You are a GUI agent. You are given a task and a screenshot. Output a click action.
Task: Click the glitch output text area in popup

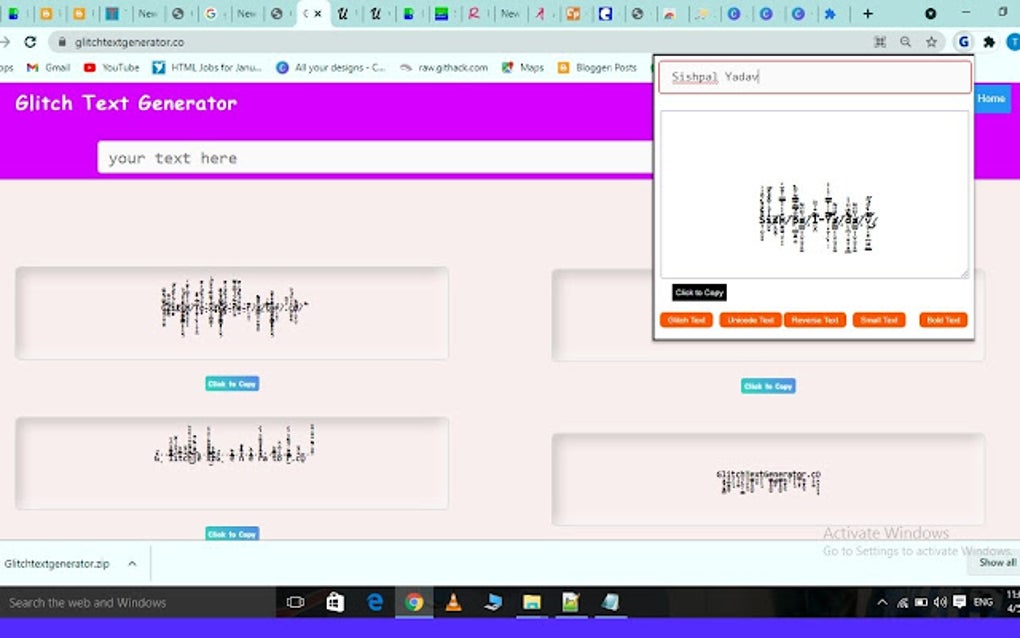point(814,194)
